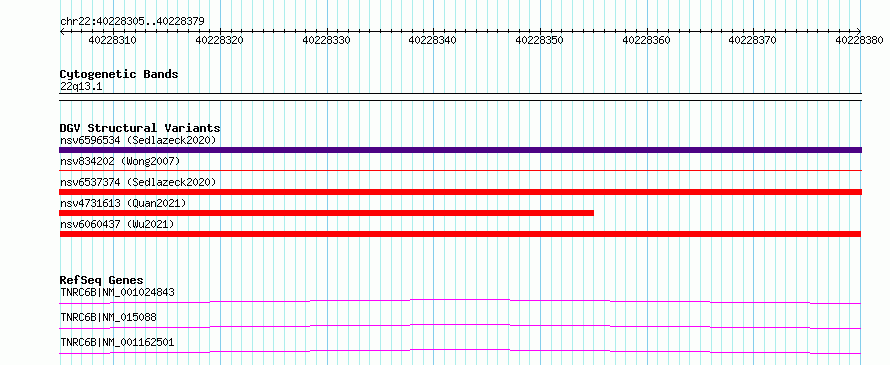The image size is (890, 365).
Task: Click ruler position 40228310
Action: coord(113,40)
